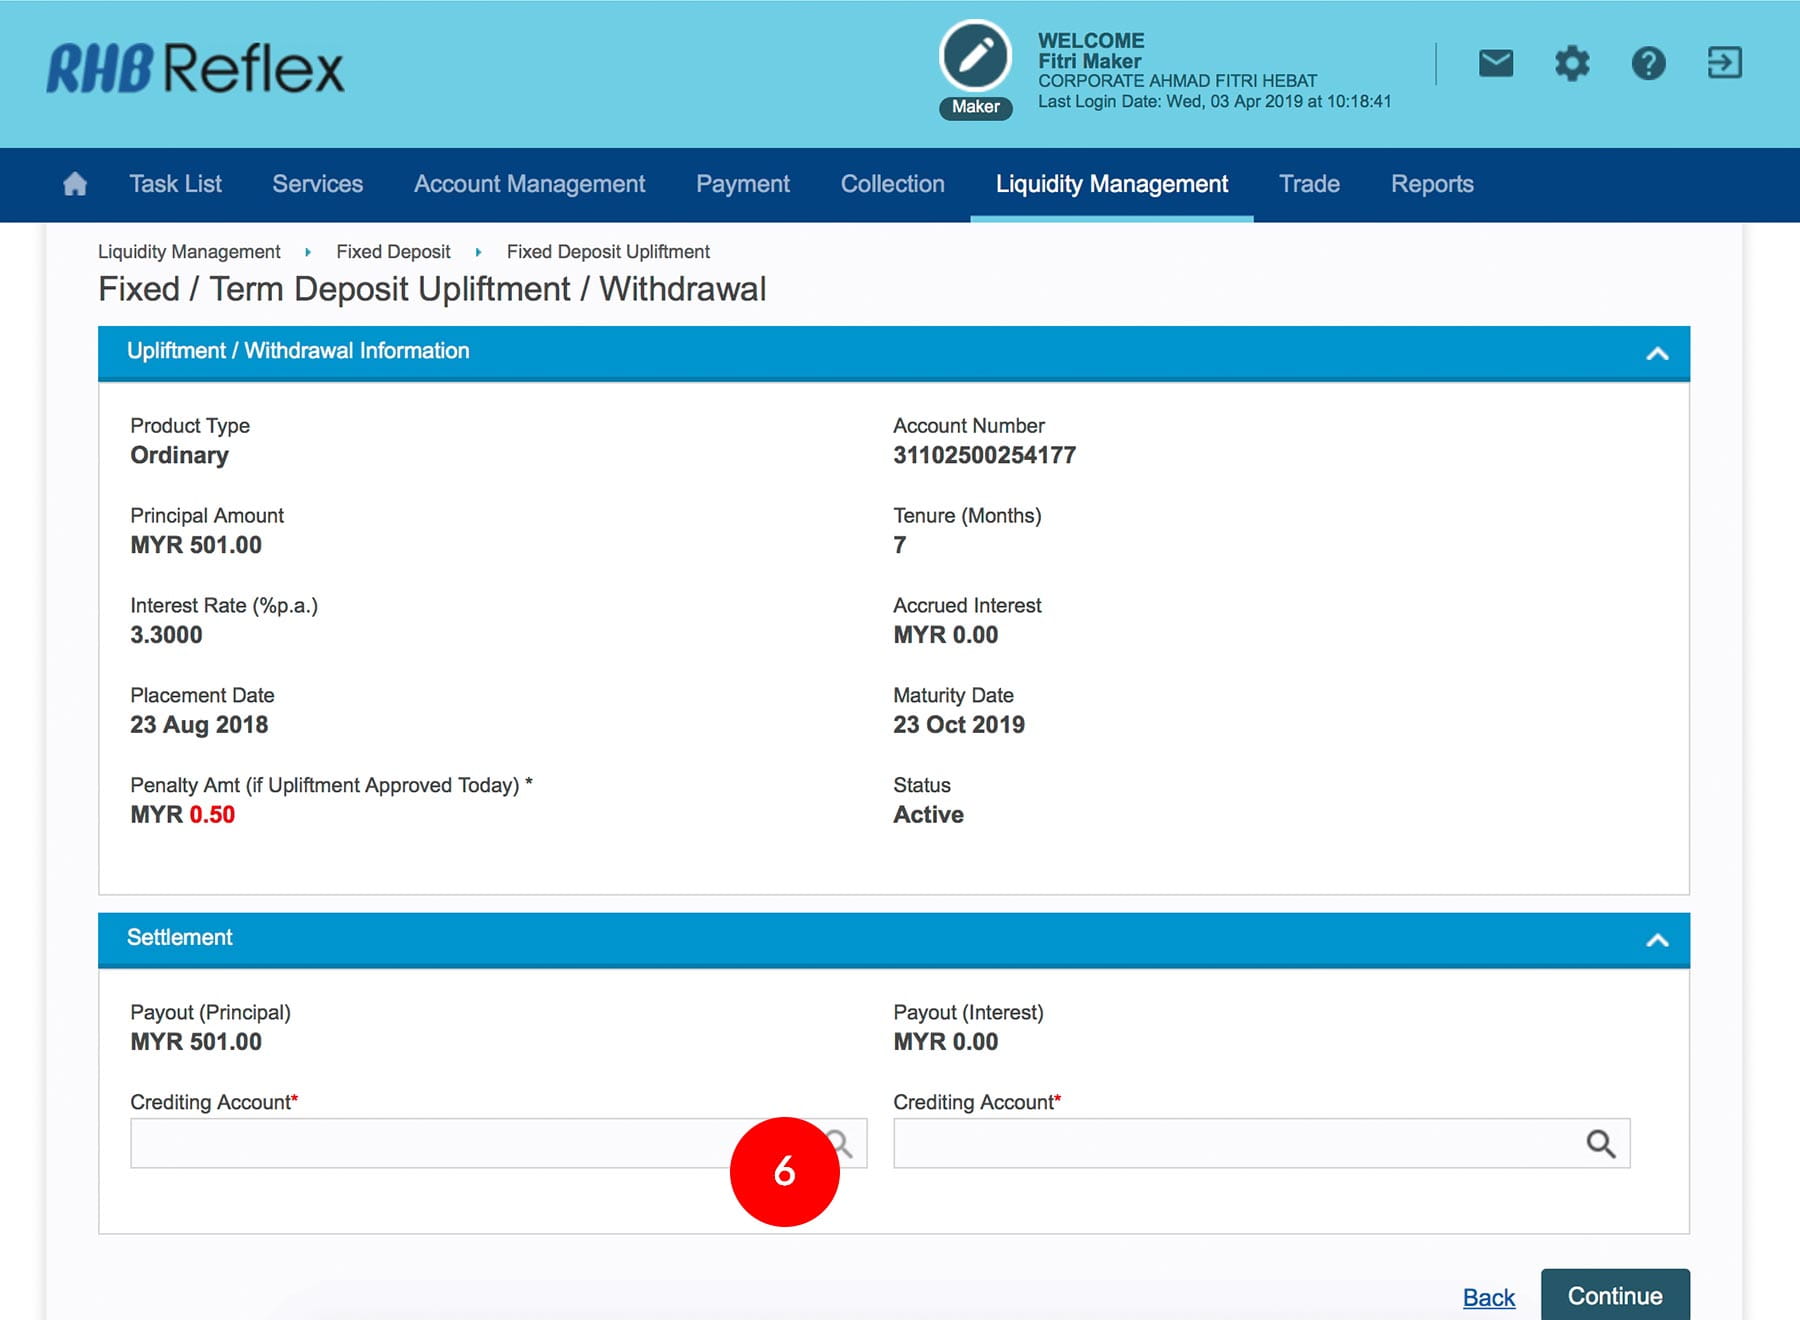Screen dimensions: 1800x1320
Task: Click the Continue button
Action: pos(1614,1296)
